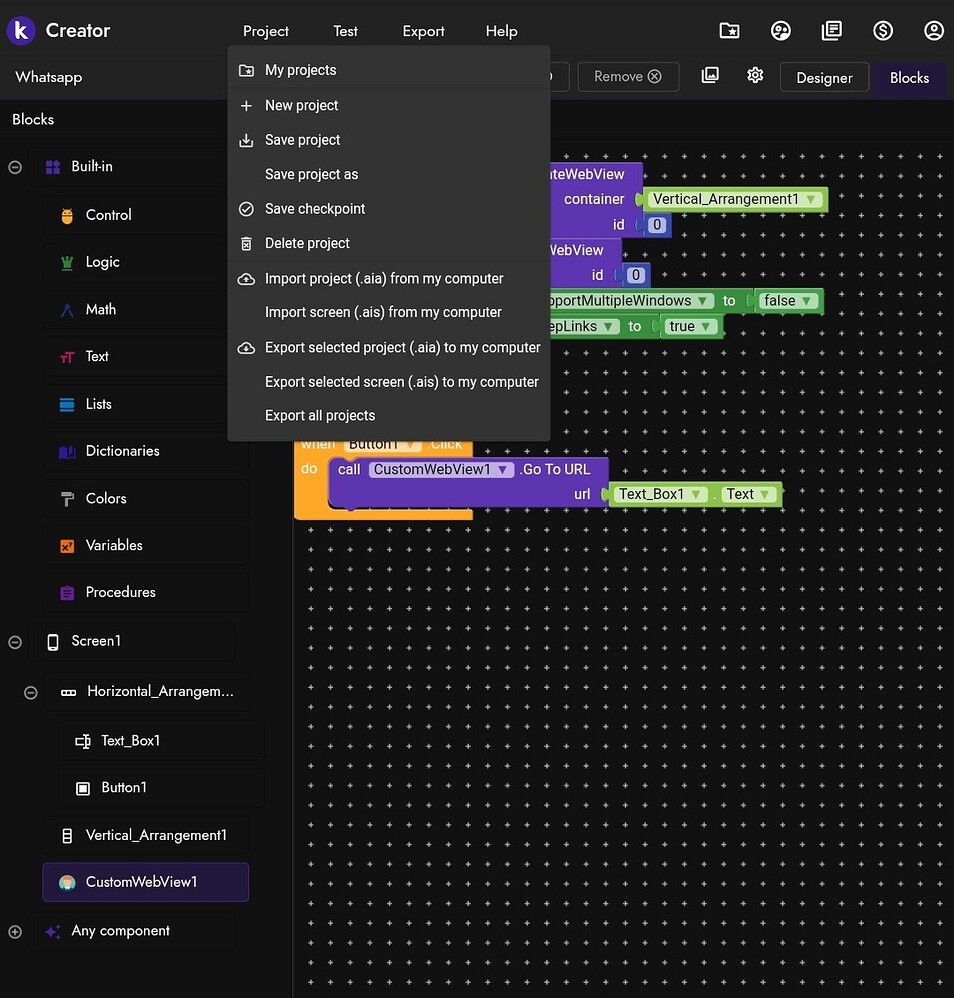Open the asset manager image icon

[710, 76]
